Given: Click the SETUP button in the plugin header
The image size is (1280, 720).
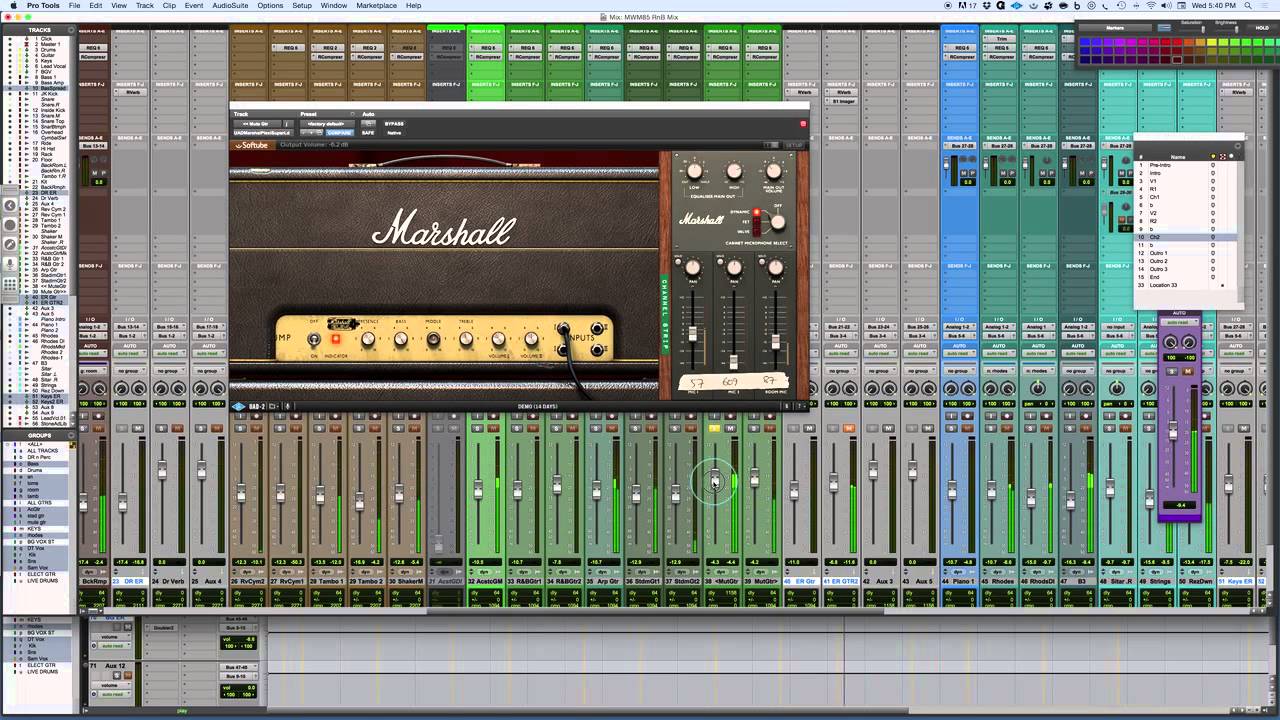Looking at the screenshot, I should tap(794, 145).
